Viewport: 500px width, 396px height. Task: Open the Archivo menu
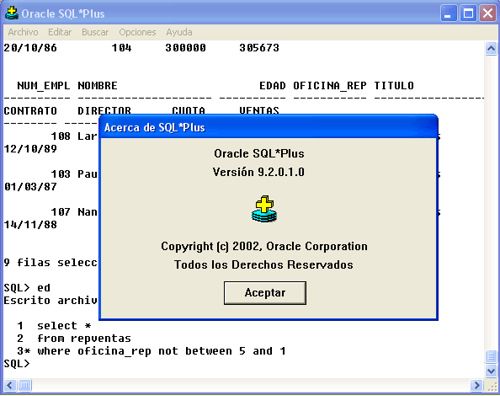[x=23, y=32]
